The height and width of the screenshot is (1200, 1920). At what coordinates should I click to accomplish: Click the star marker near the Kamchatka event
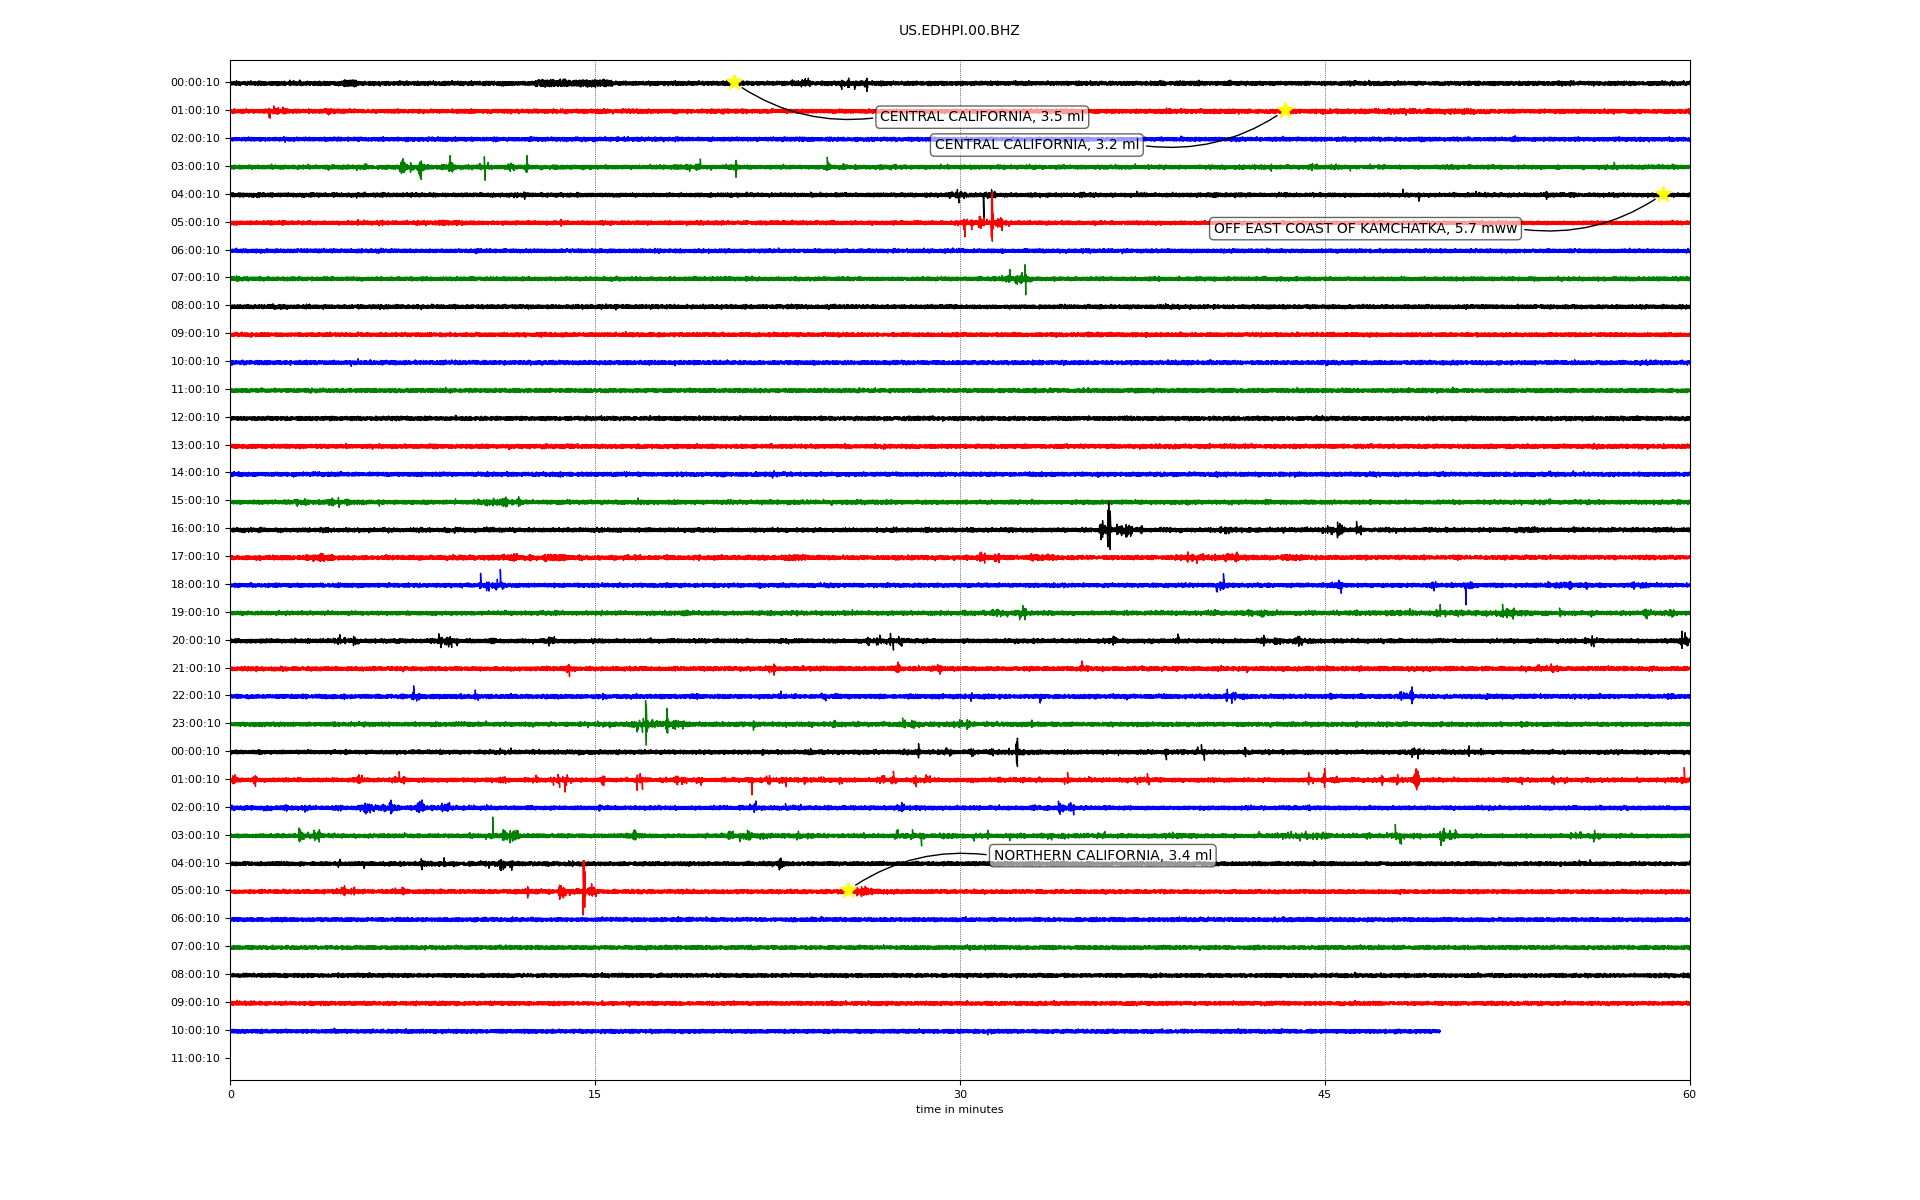point(1663,194)
